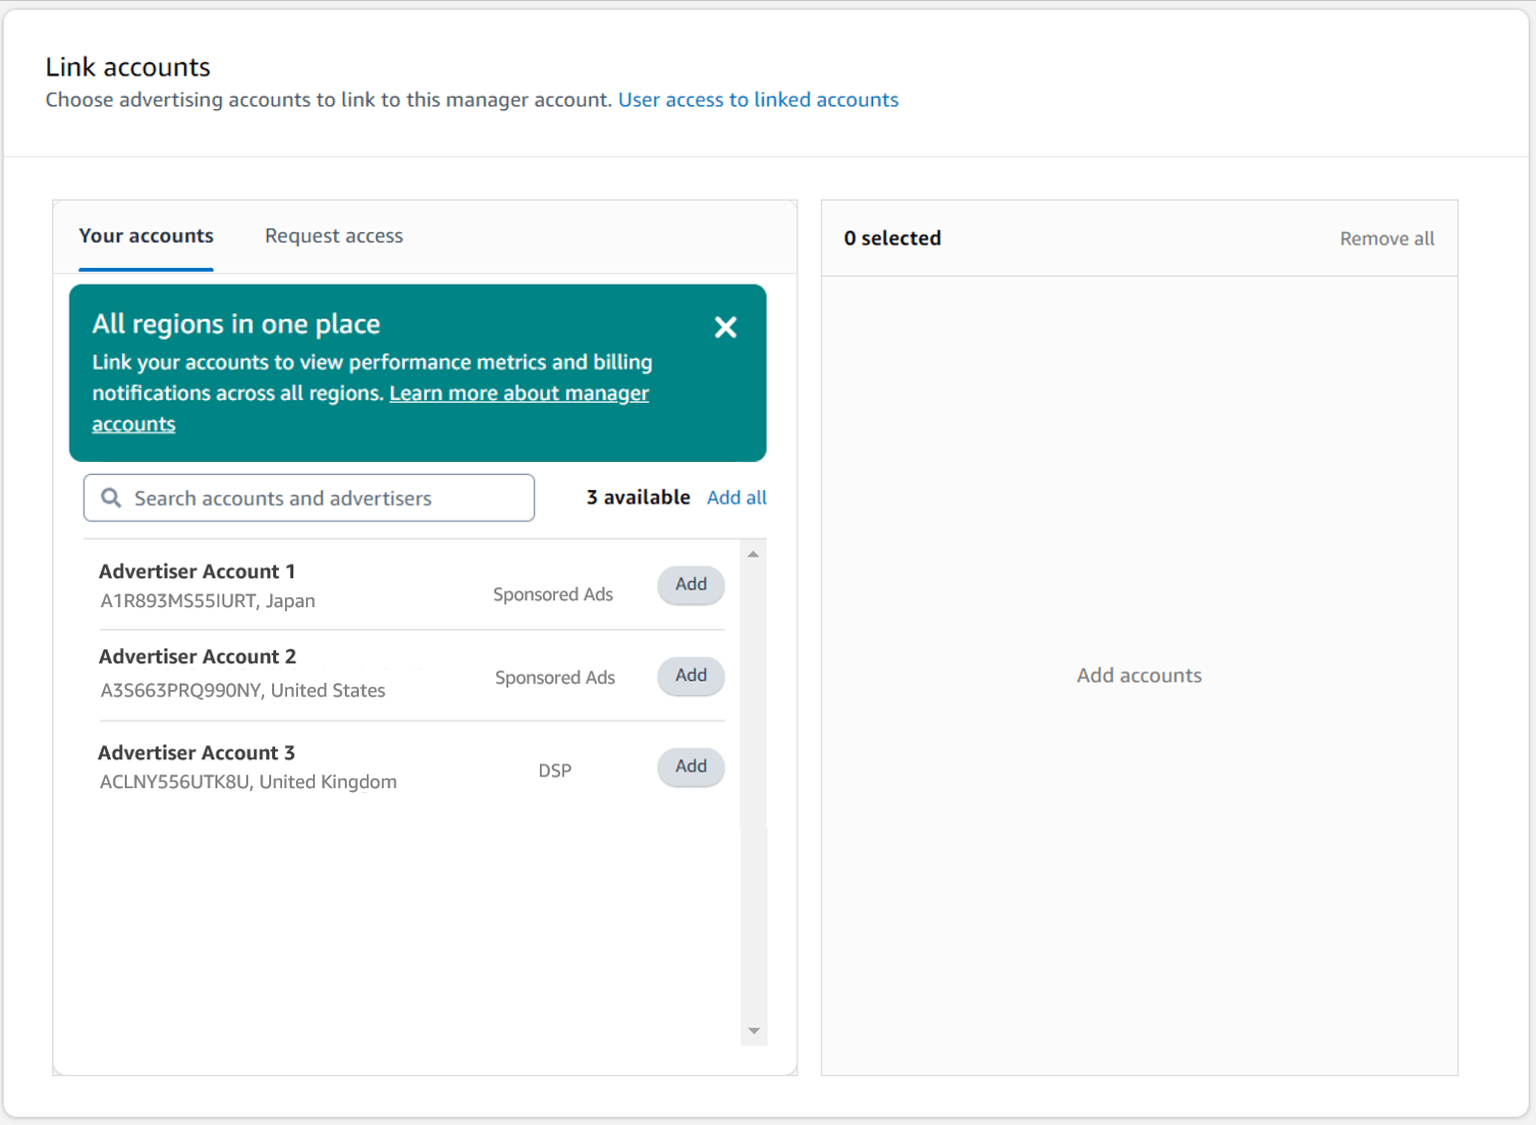Select the Advertiser Account 2 row
The image size is (1536, 1125).
click(300, 672)
